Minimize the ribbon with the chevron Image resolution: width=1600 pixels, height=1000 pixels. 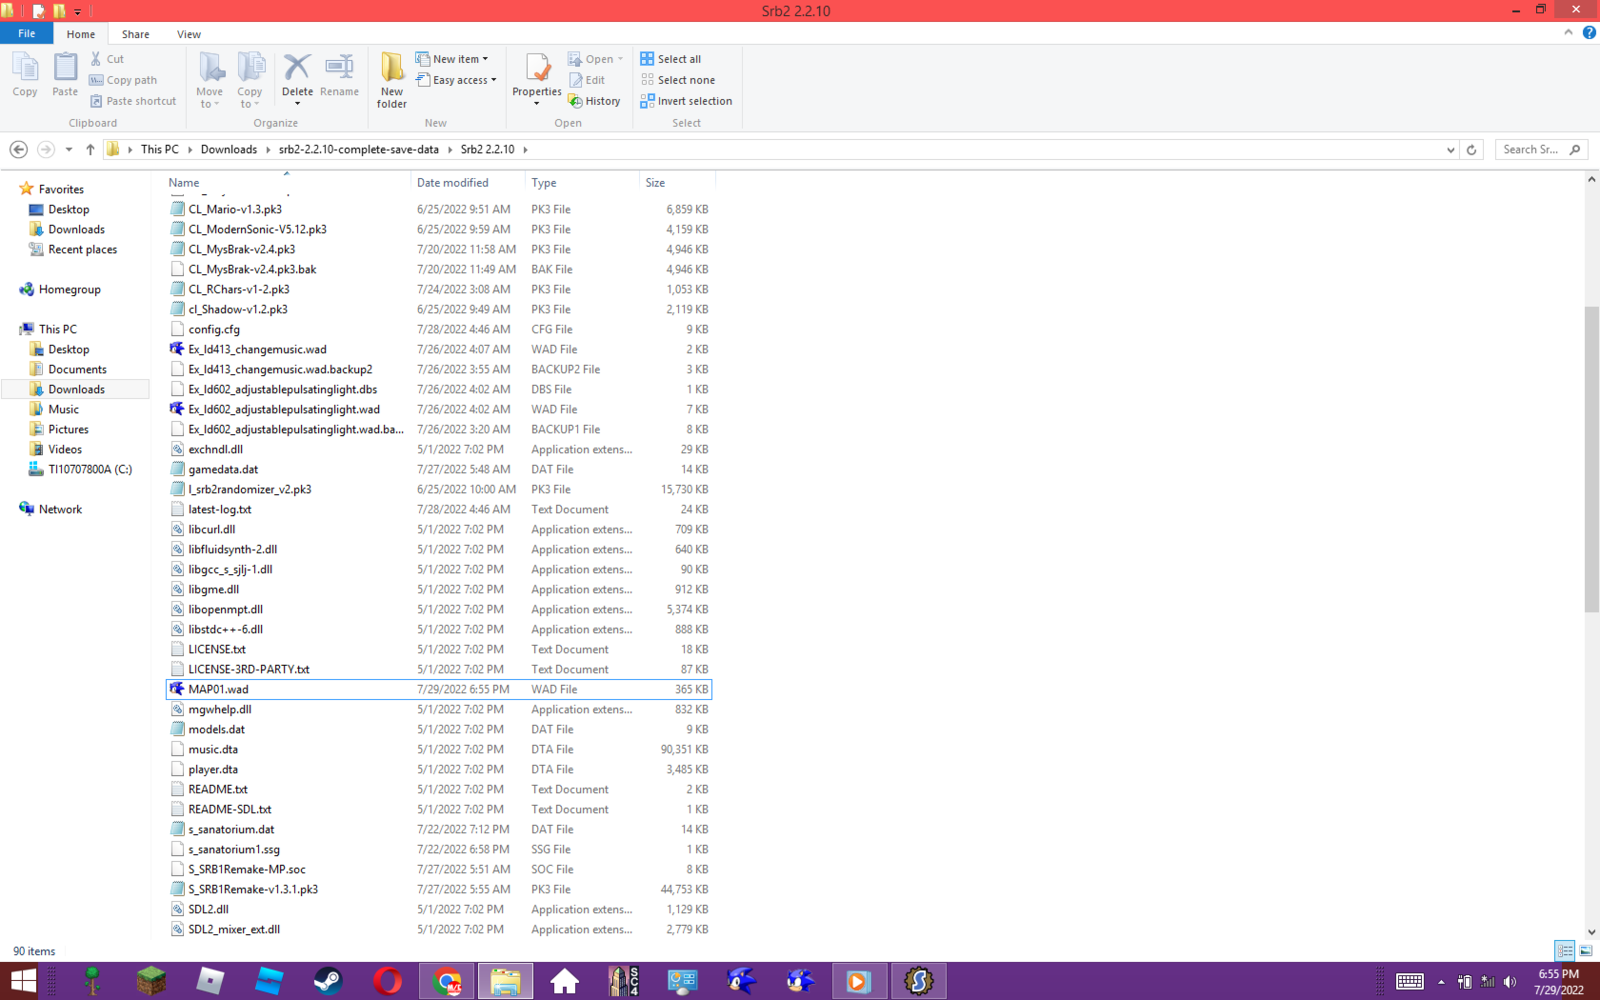click(1568, 33)
